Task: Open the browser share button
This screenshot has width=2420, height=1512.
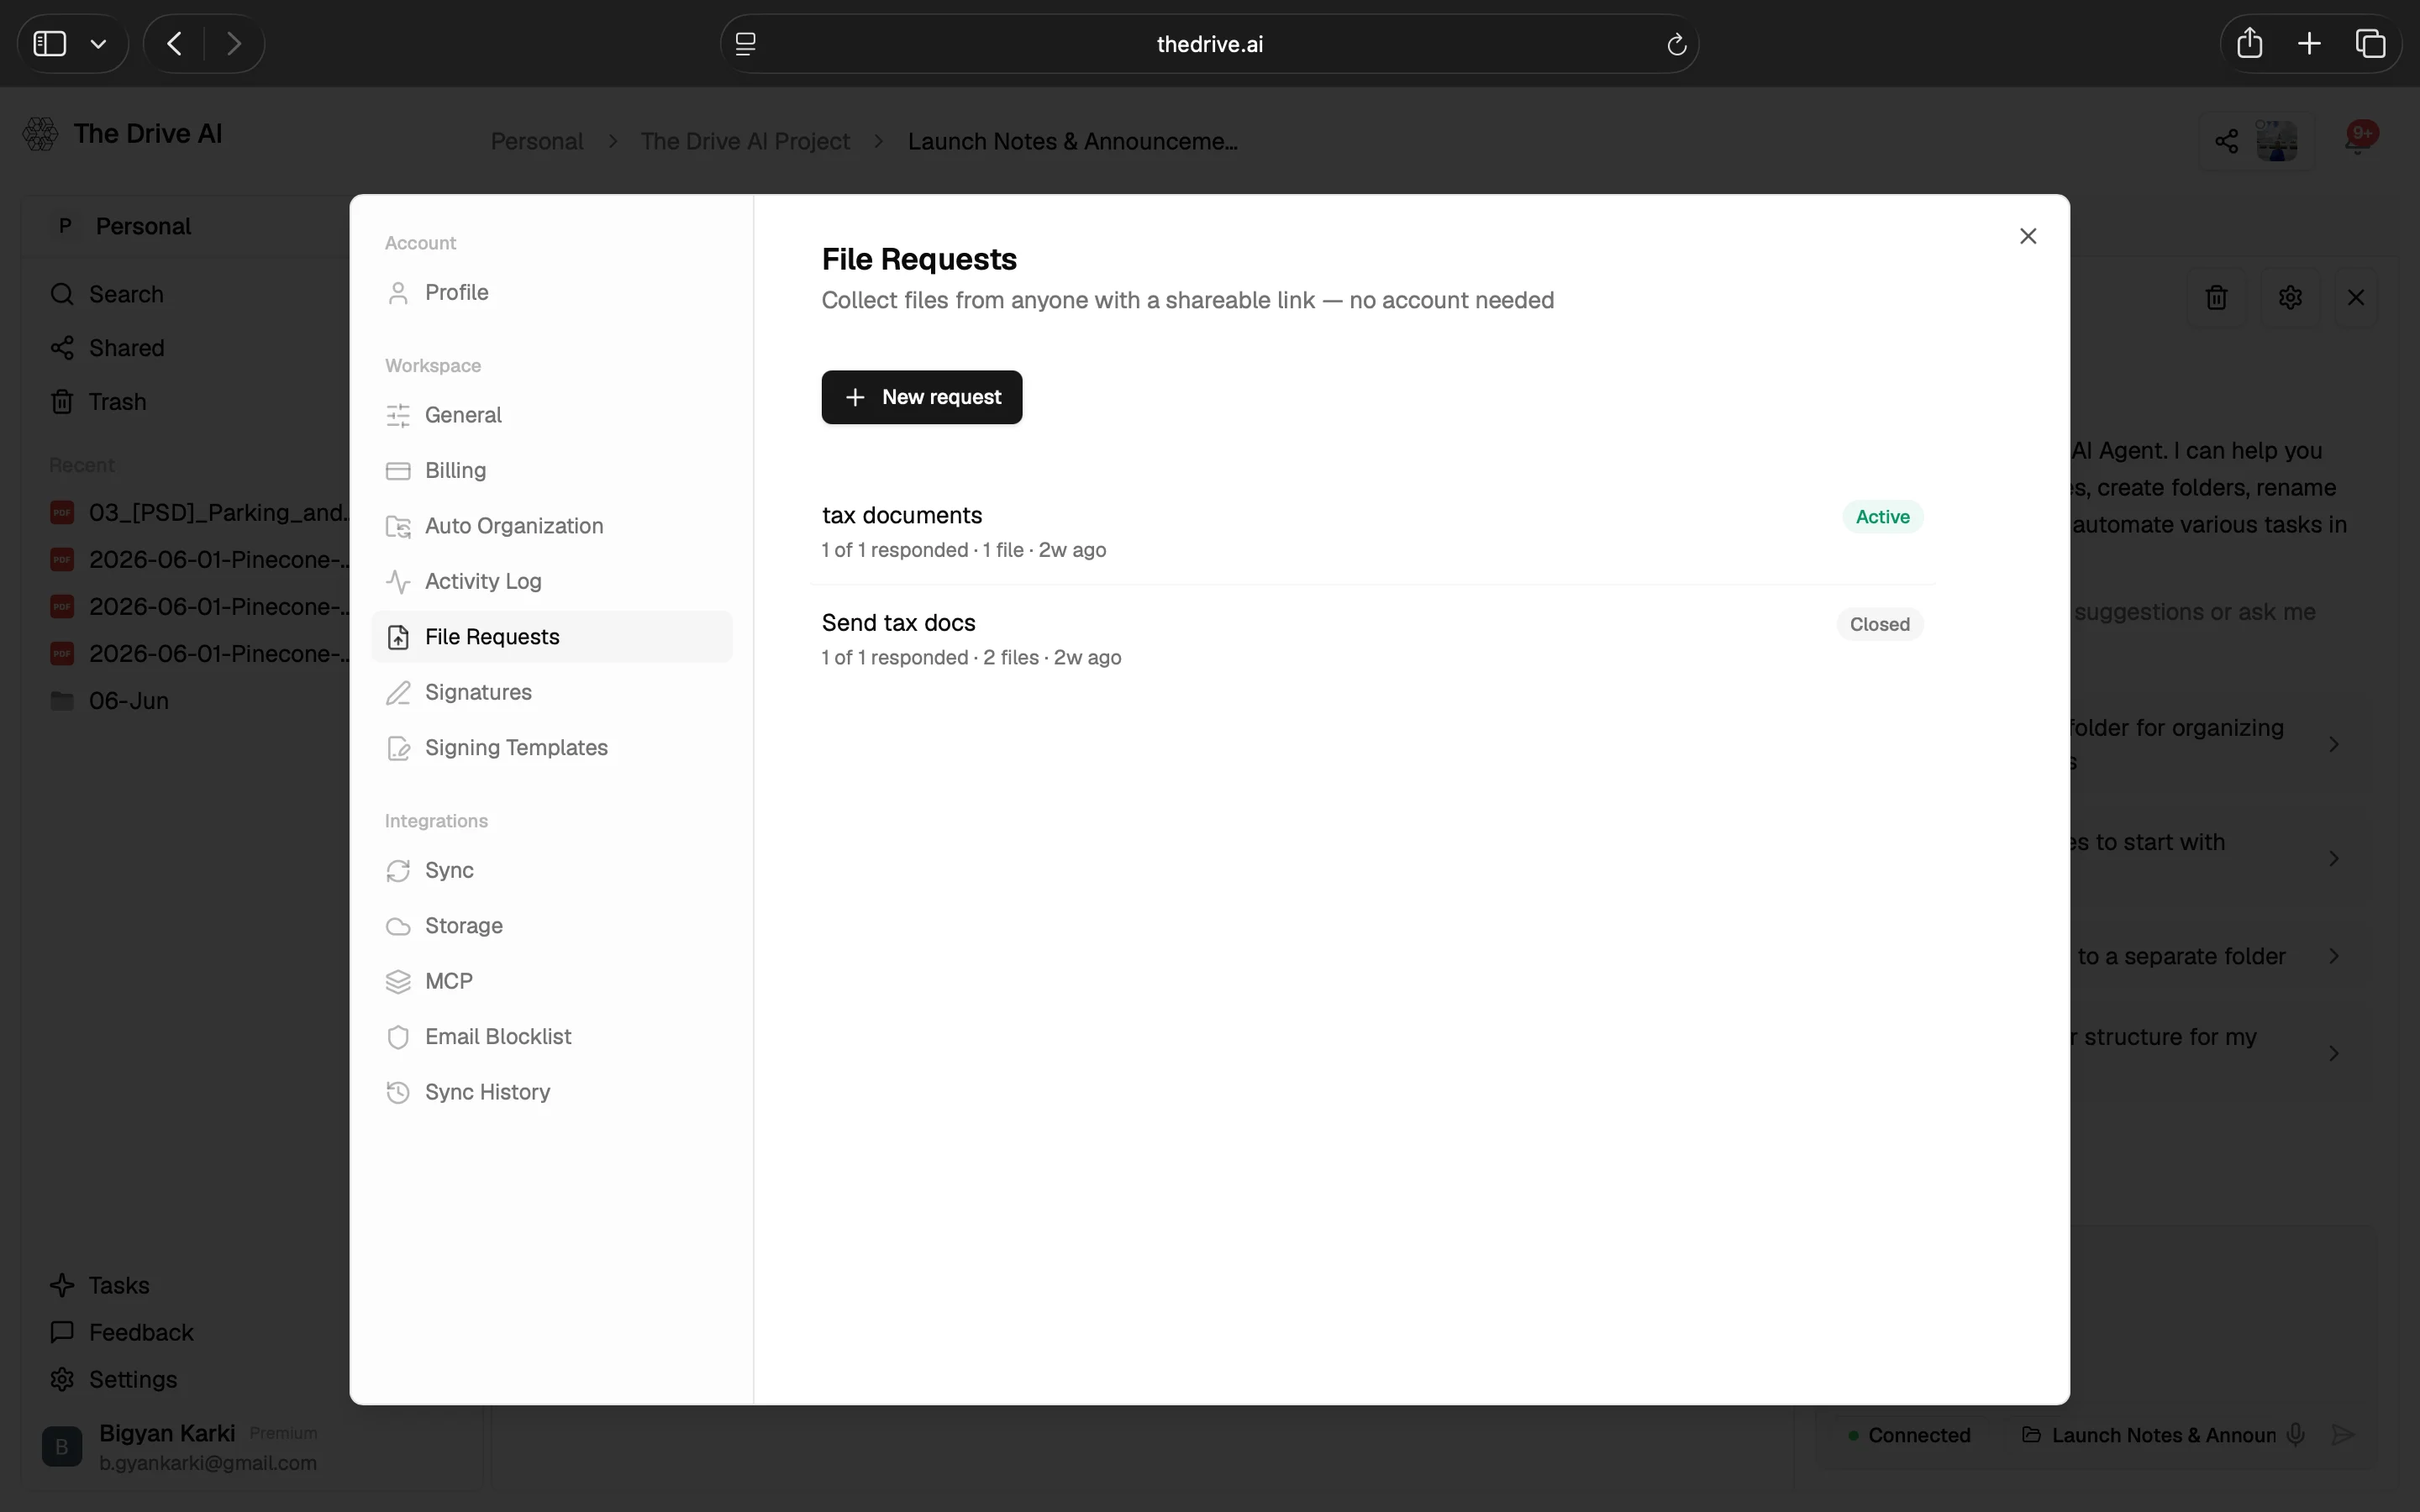Action: coord(2249,43)
